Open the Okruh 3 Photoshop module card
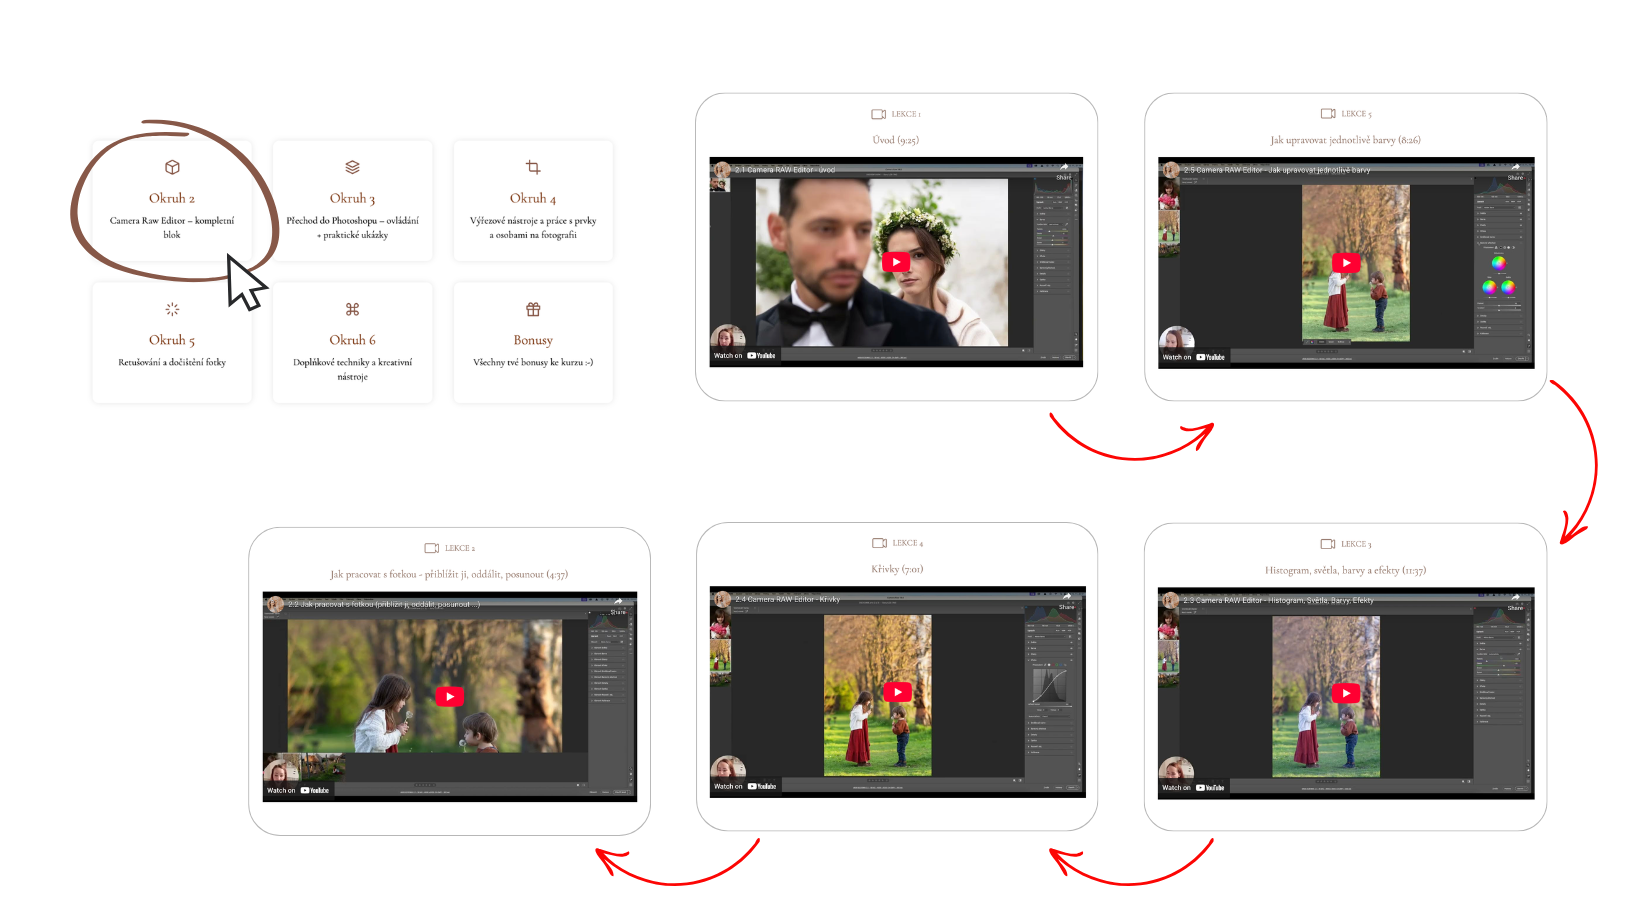Viewport: 1640px width, 924px height. pos(352,201)
